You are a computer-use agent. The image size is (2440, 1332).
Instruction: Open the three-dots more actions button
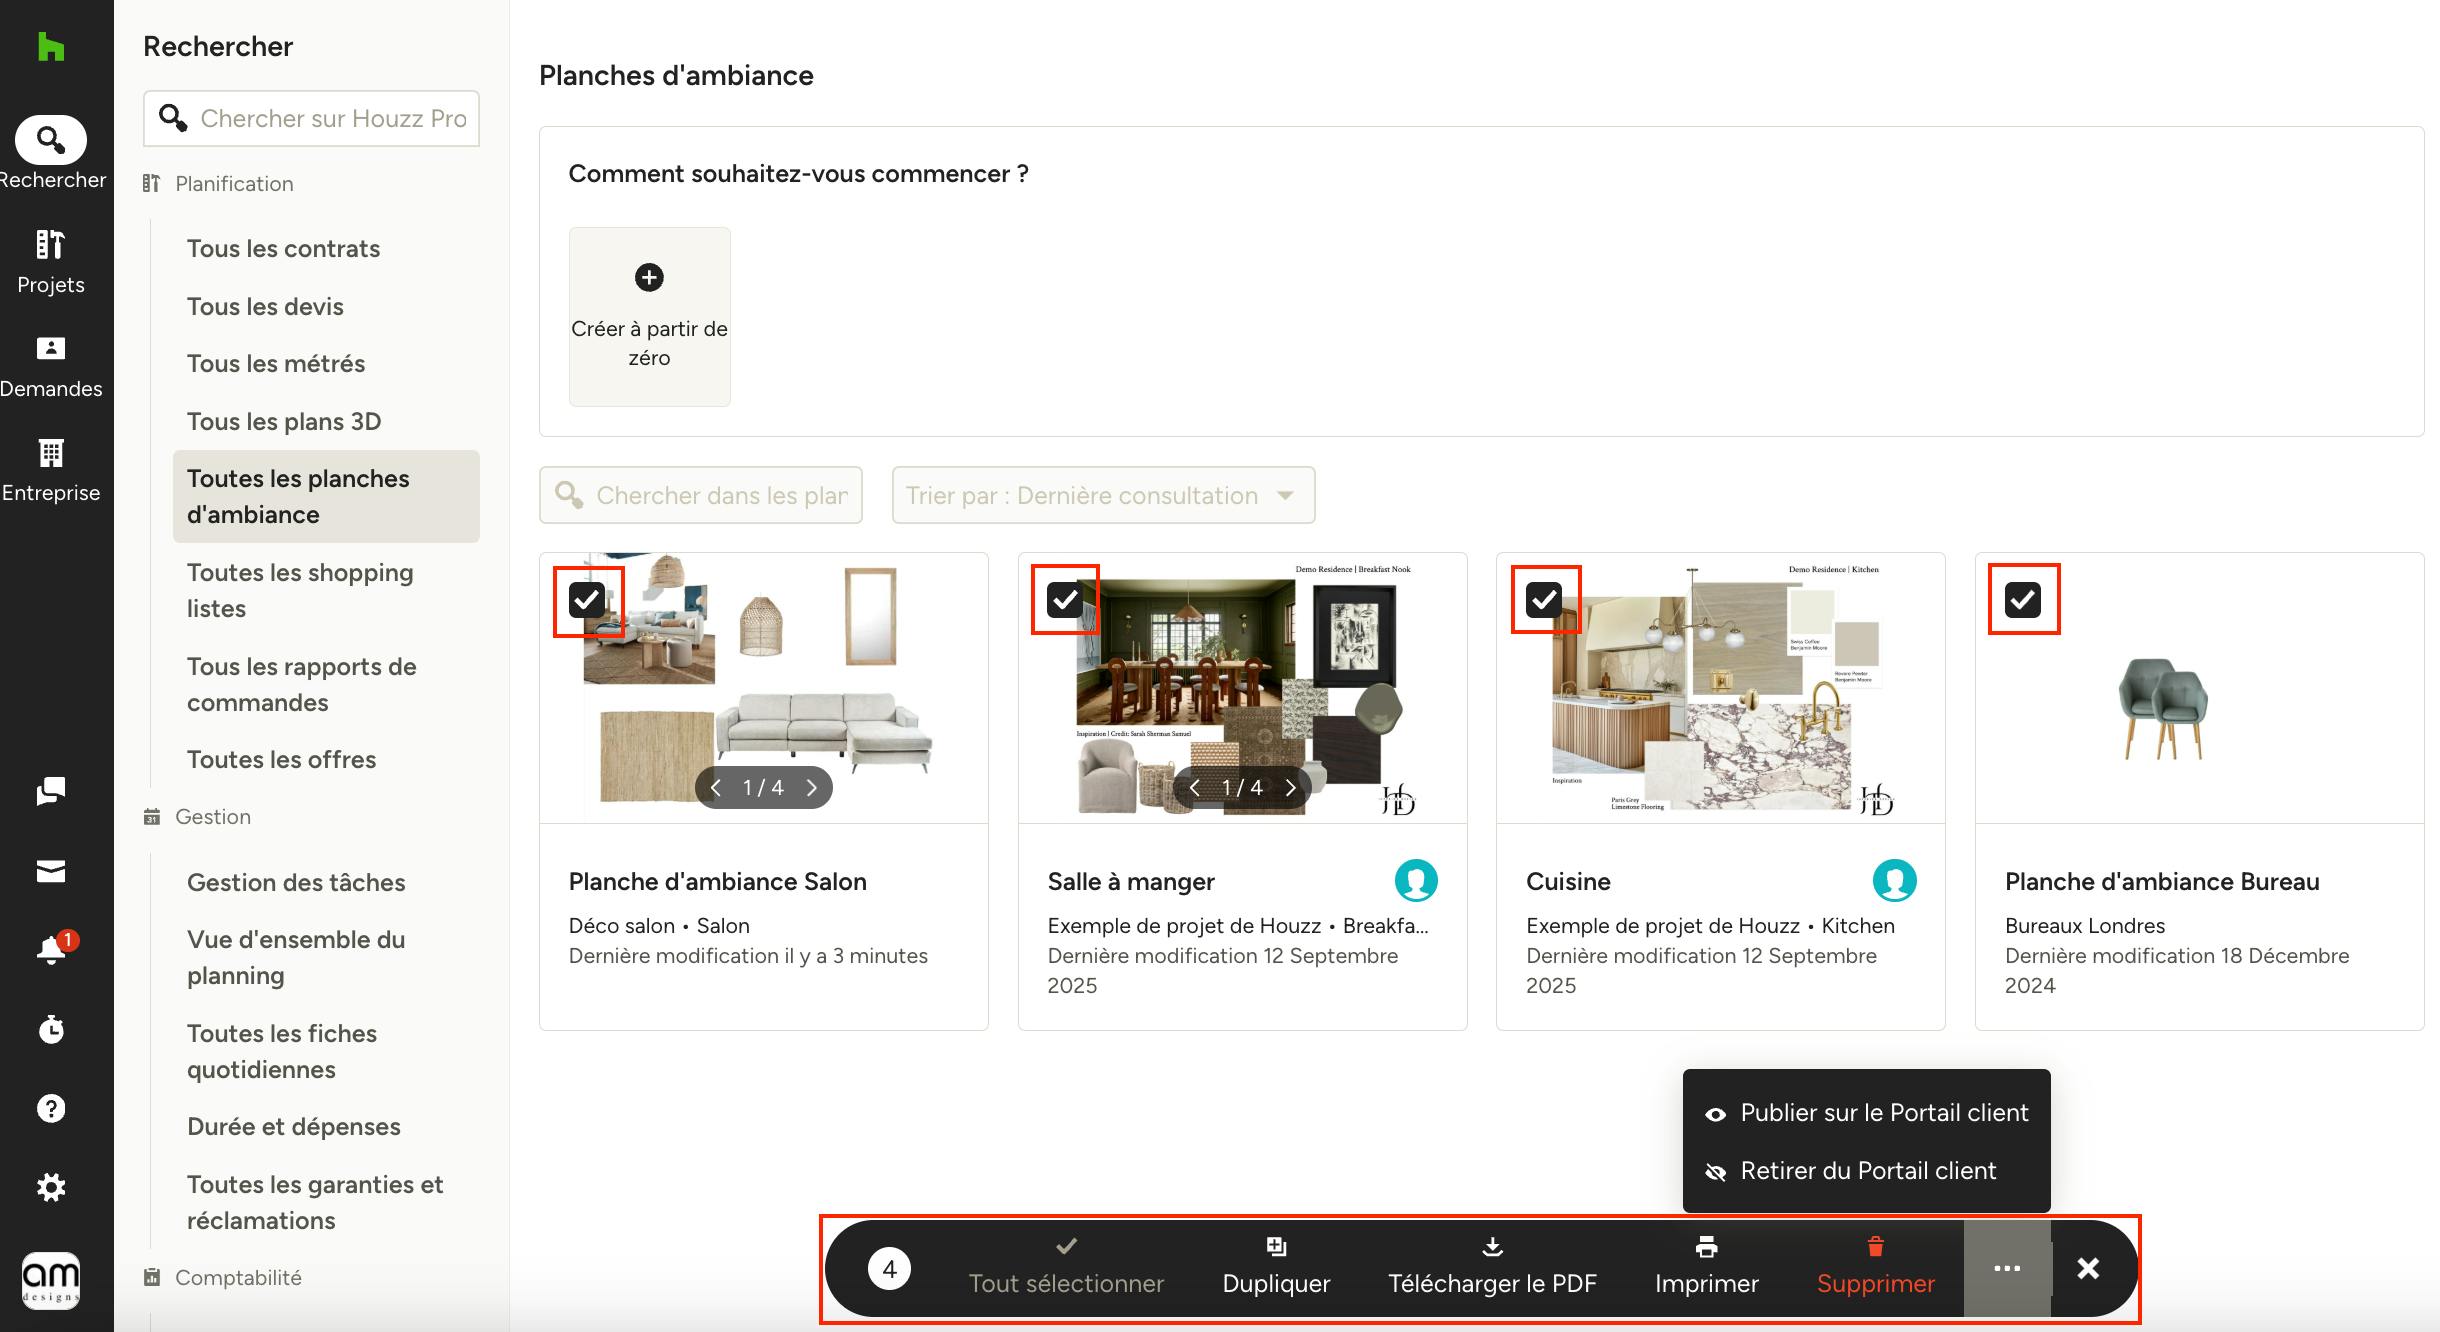[2007, 1268]
